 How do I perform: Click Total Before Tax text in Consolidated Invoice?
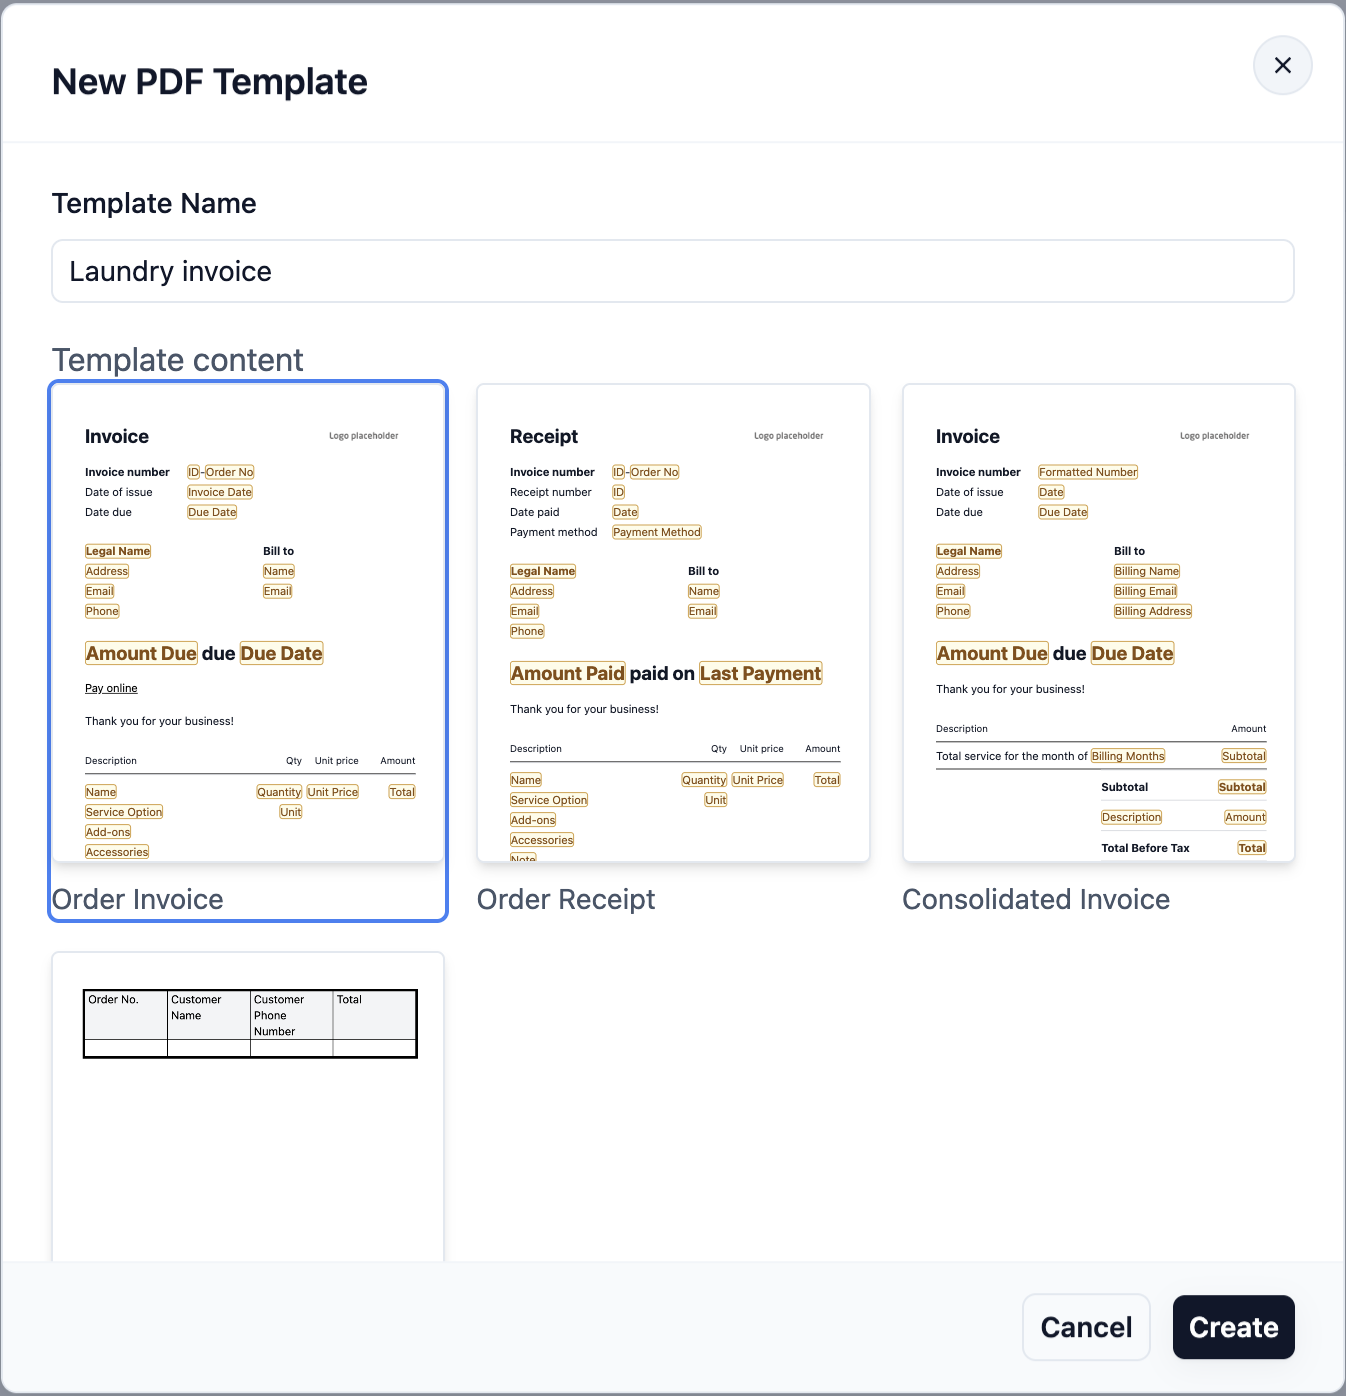1145,848
